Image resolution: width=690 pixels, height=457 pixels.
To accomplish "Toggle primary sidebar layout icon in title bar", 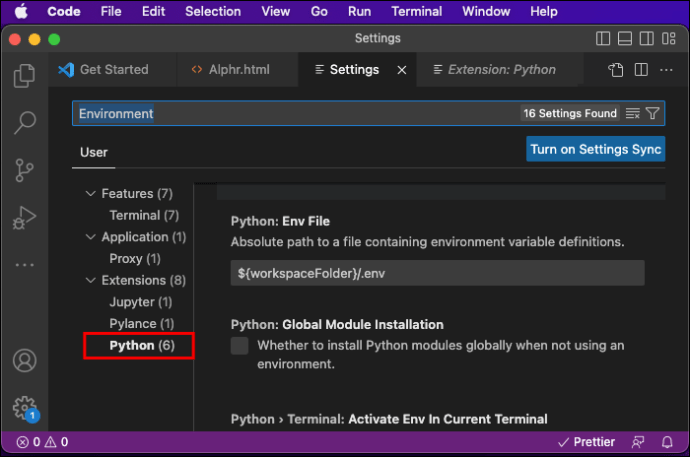I will pyautogui.click(x=603, y=39).
